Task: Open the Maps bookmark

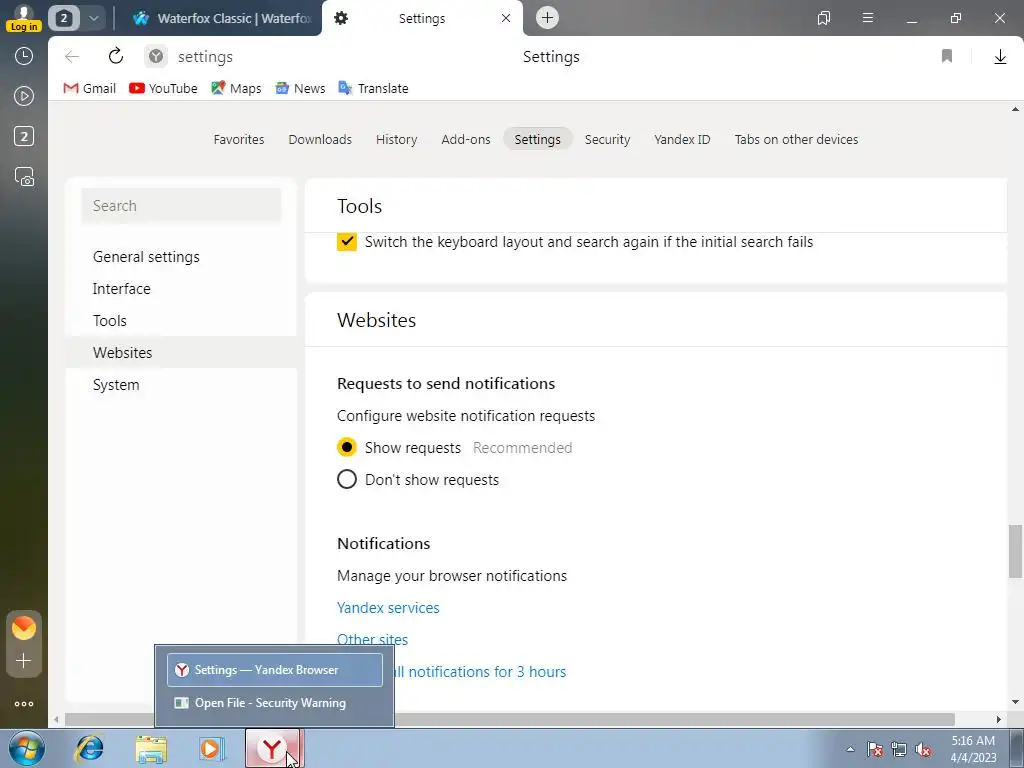Action: pos(236,88)
